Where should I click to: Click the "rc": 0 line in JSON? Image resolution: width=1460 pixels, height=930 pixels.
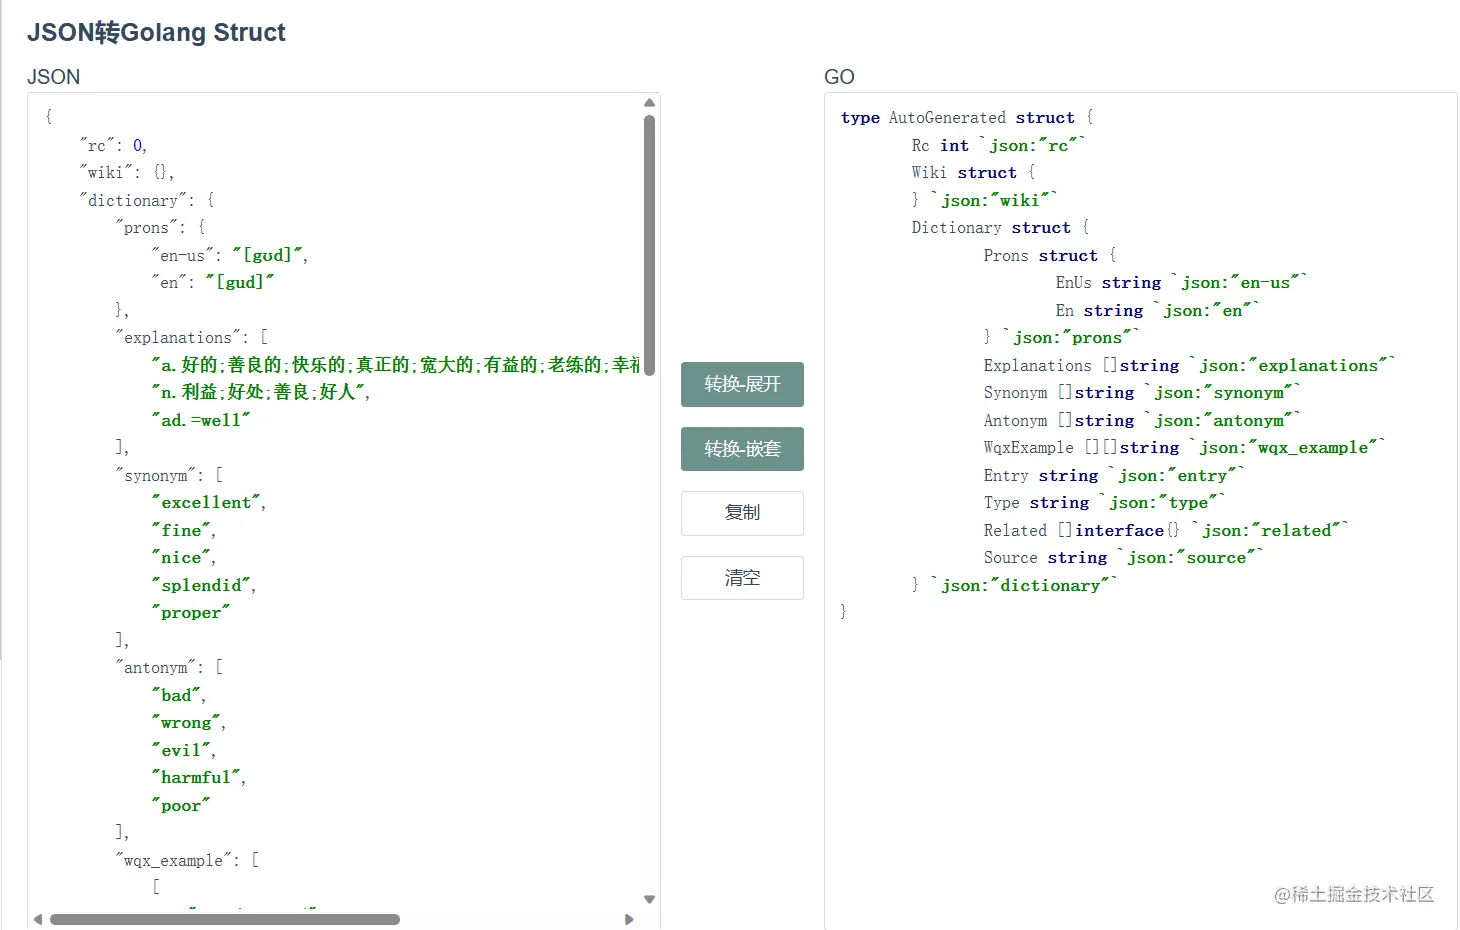click(113, 146)
